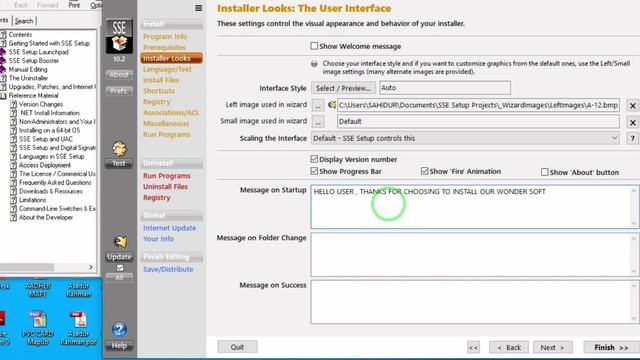Switch to the Search tab in help
The height and width of the screenshot is (360, 640).
click(x=24, y=21)
